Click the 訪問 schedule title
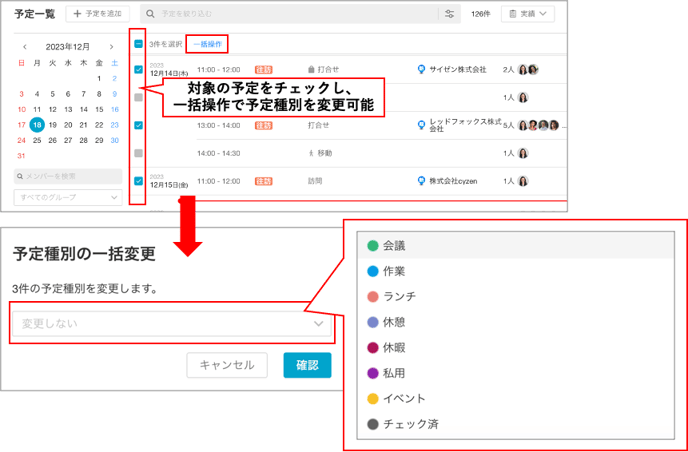688x452 pixels. coord(314,181)
